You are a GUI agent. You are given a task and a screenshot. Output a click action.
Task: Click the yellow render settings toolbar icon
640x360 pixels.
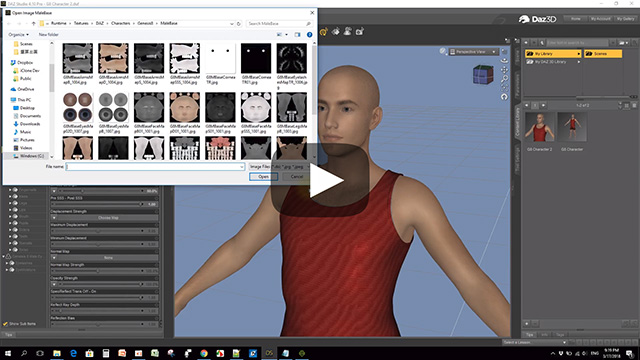[324, 31]
